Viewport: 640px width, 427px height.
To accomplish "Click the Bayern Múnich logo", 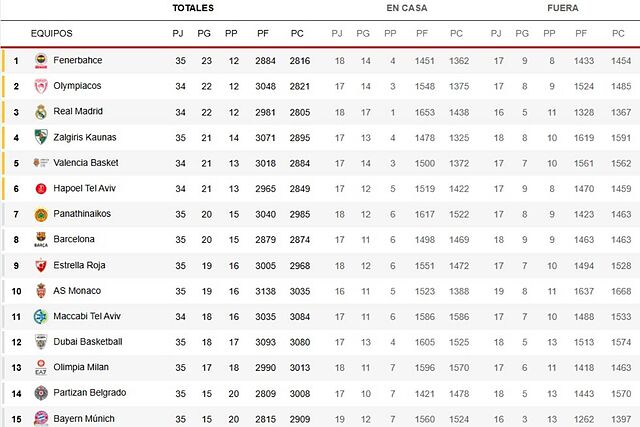I will [x=41, y=418].
